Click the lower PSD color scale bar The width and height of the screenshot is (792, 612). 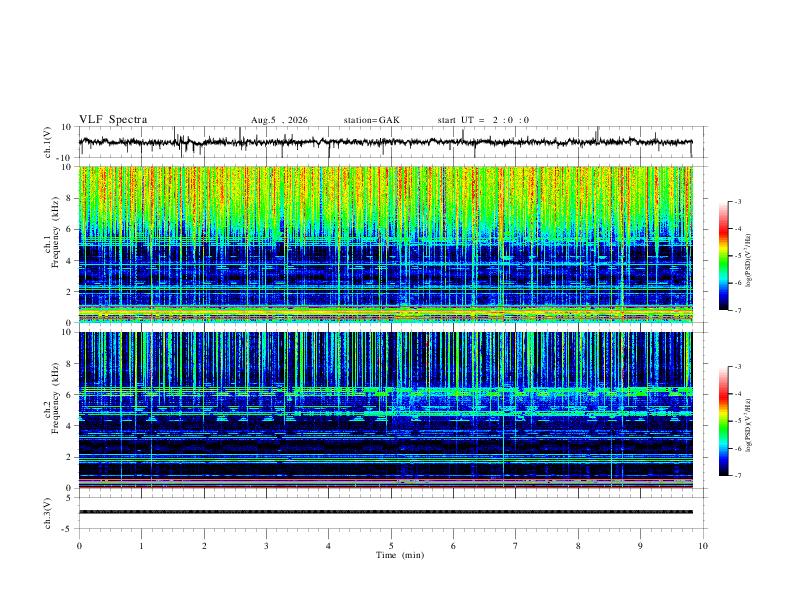724,421
